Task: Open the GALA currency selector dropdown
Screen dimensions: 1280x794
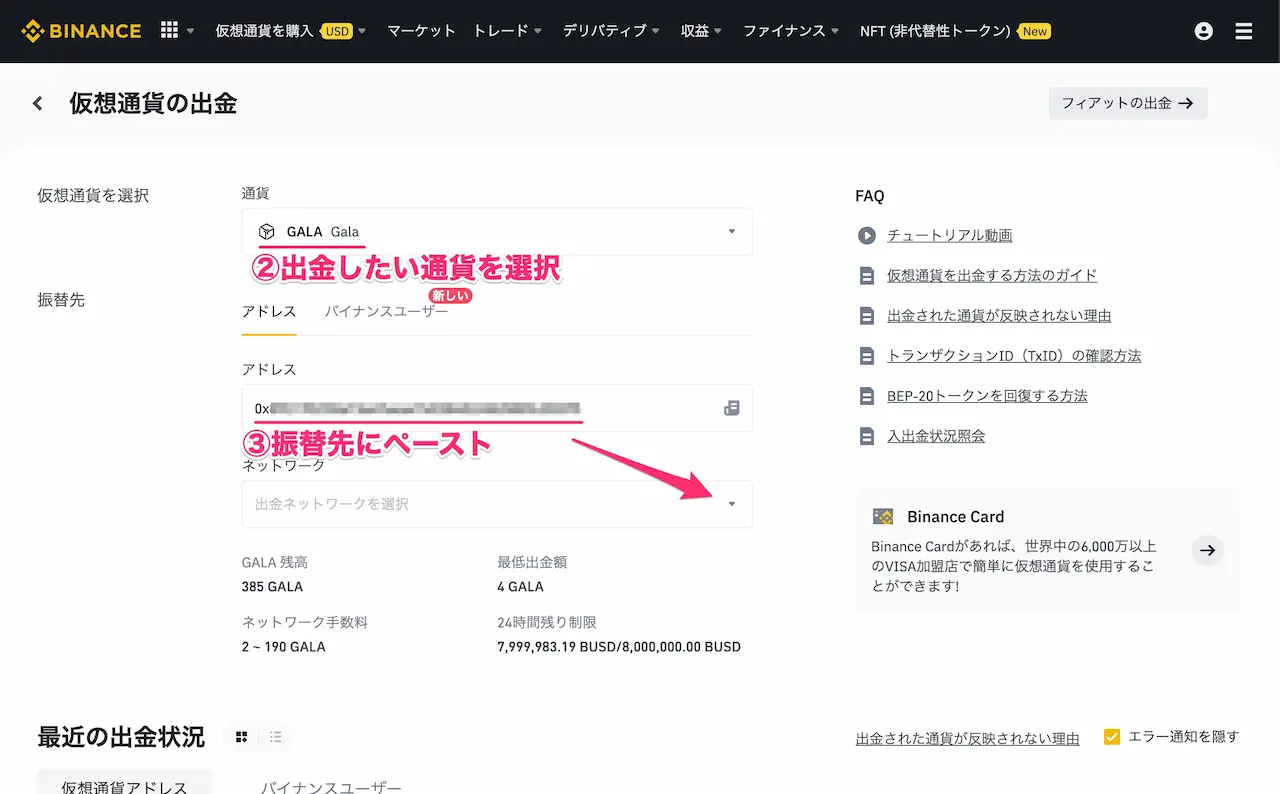Action: [497, 232]
